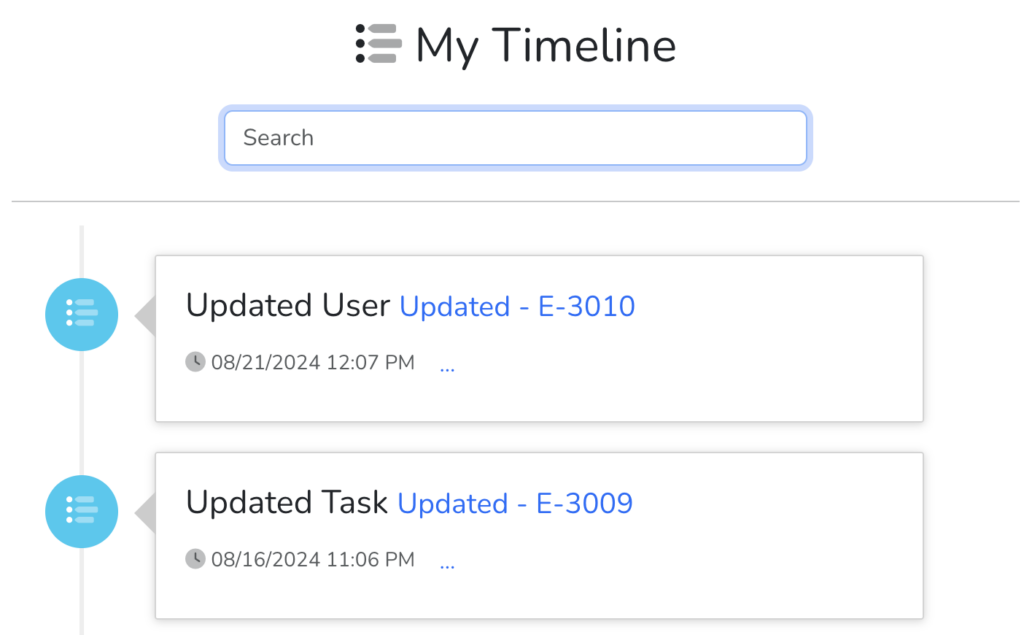Expand details with ellipsis on E-3010 entry
1024x635 pixels.
[x=447, y=369]
